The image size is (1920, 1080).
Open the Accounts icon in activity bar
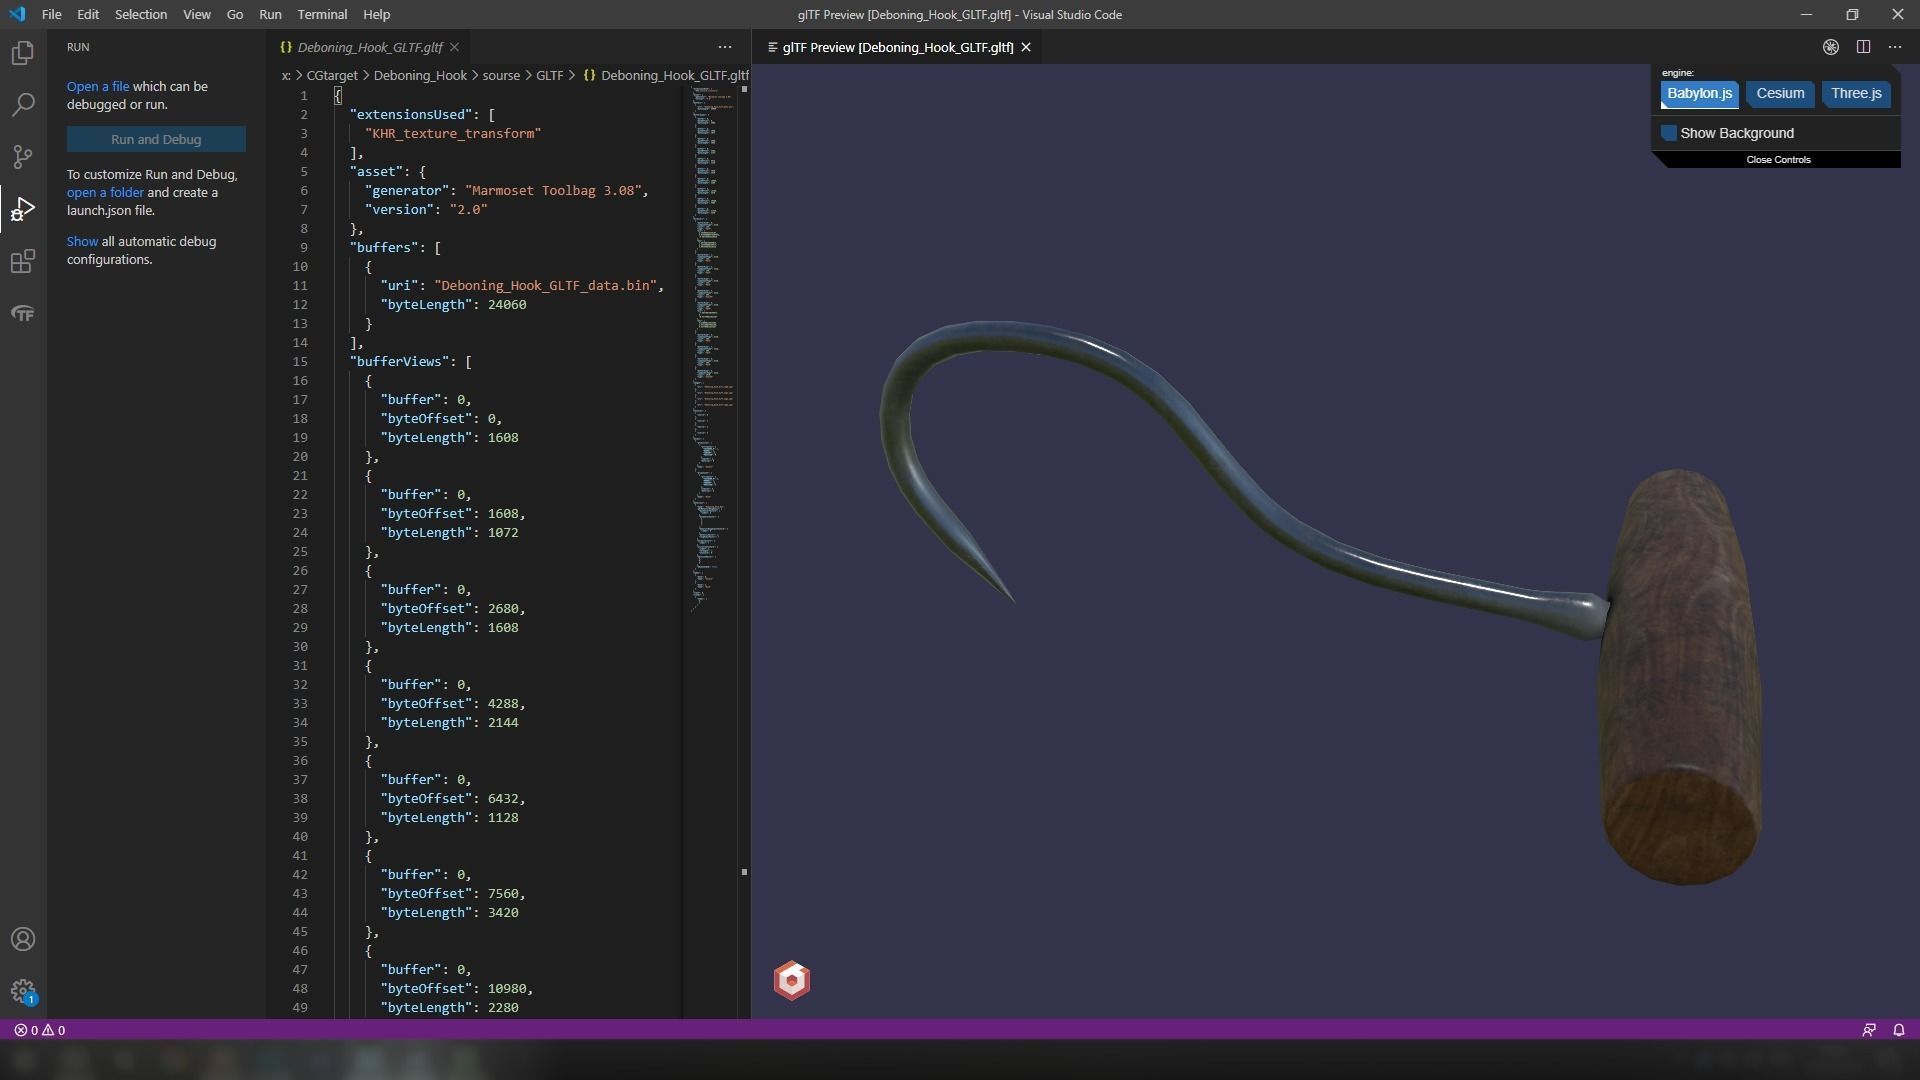pos(22,940)
